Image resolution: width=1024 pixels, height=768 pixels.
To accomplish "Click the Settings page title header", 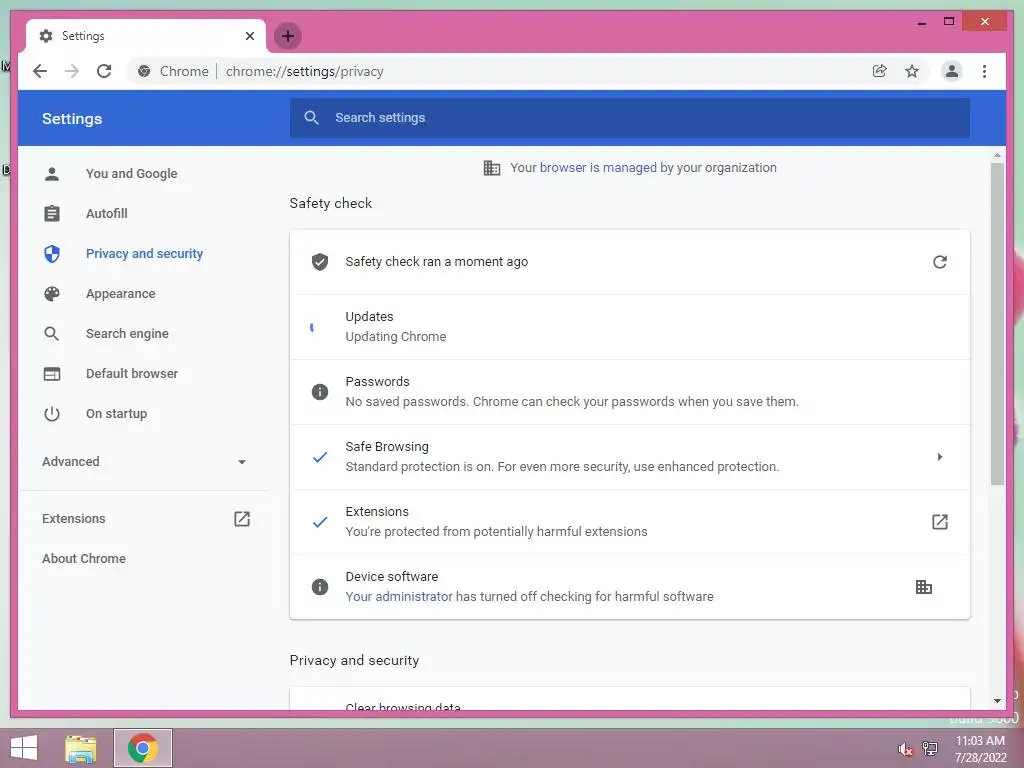I will 72,119.
